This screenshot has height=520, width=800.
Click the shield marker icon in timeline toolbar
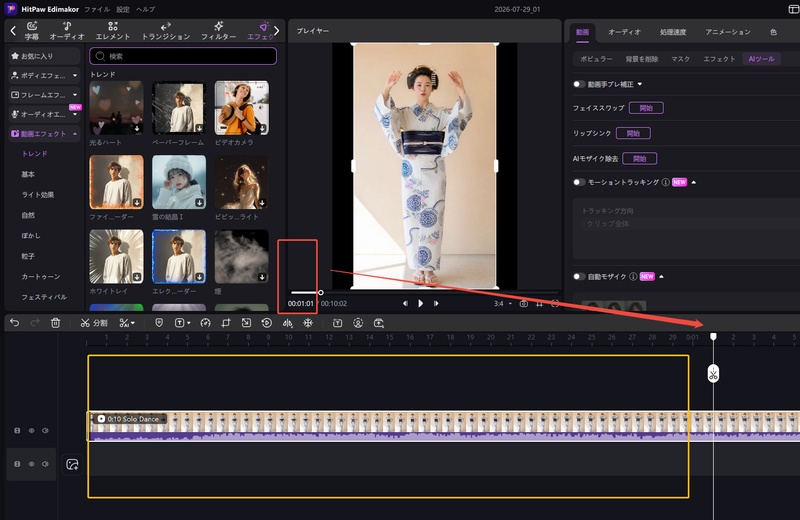[x=159, y=323]
